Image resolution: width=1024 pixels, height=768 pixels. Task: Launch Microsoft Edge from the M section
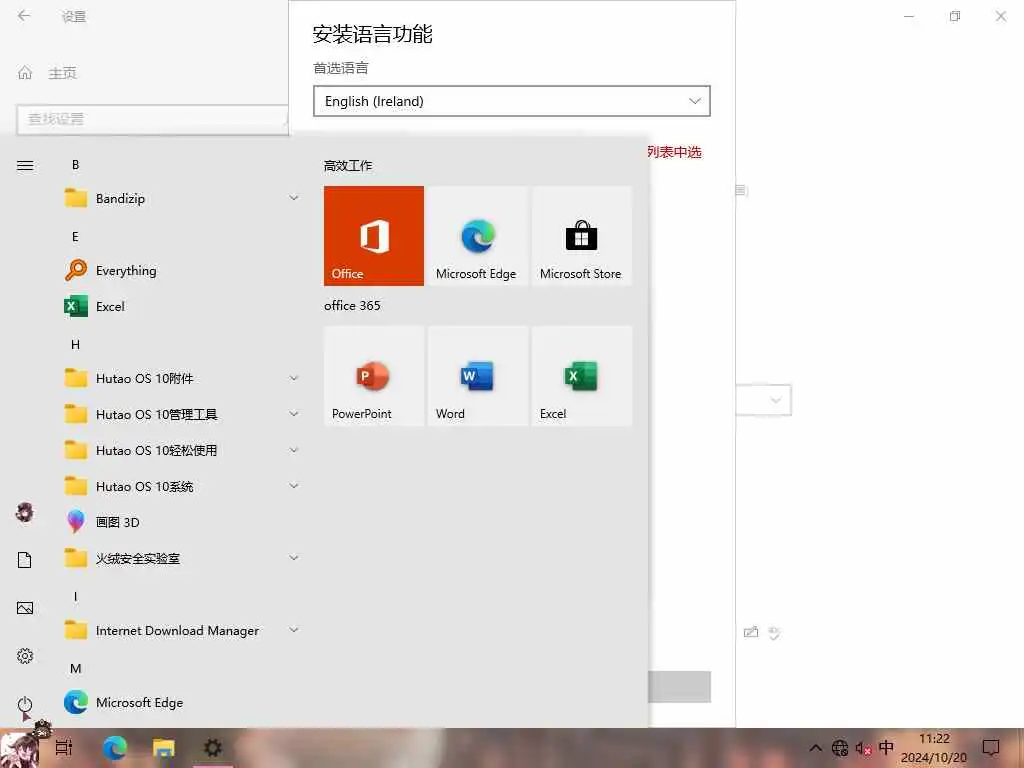(x=182, y=702)
